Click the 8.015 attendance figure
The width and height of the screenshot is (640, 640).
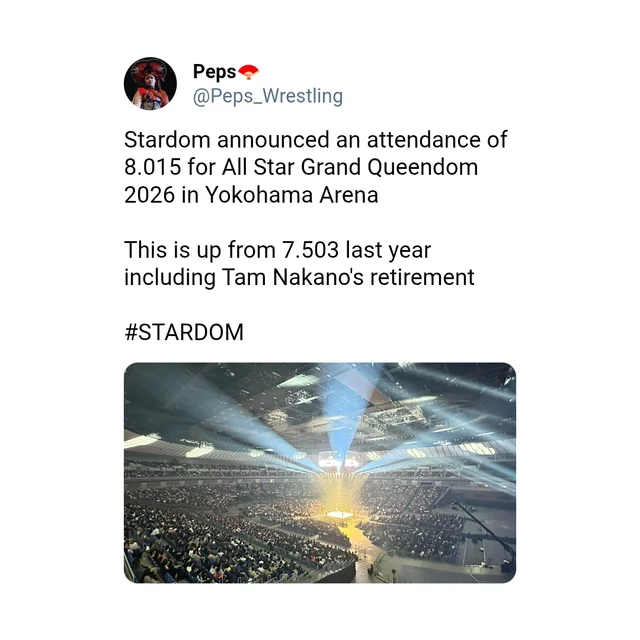[153, 167]
